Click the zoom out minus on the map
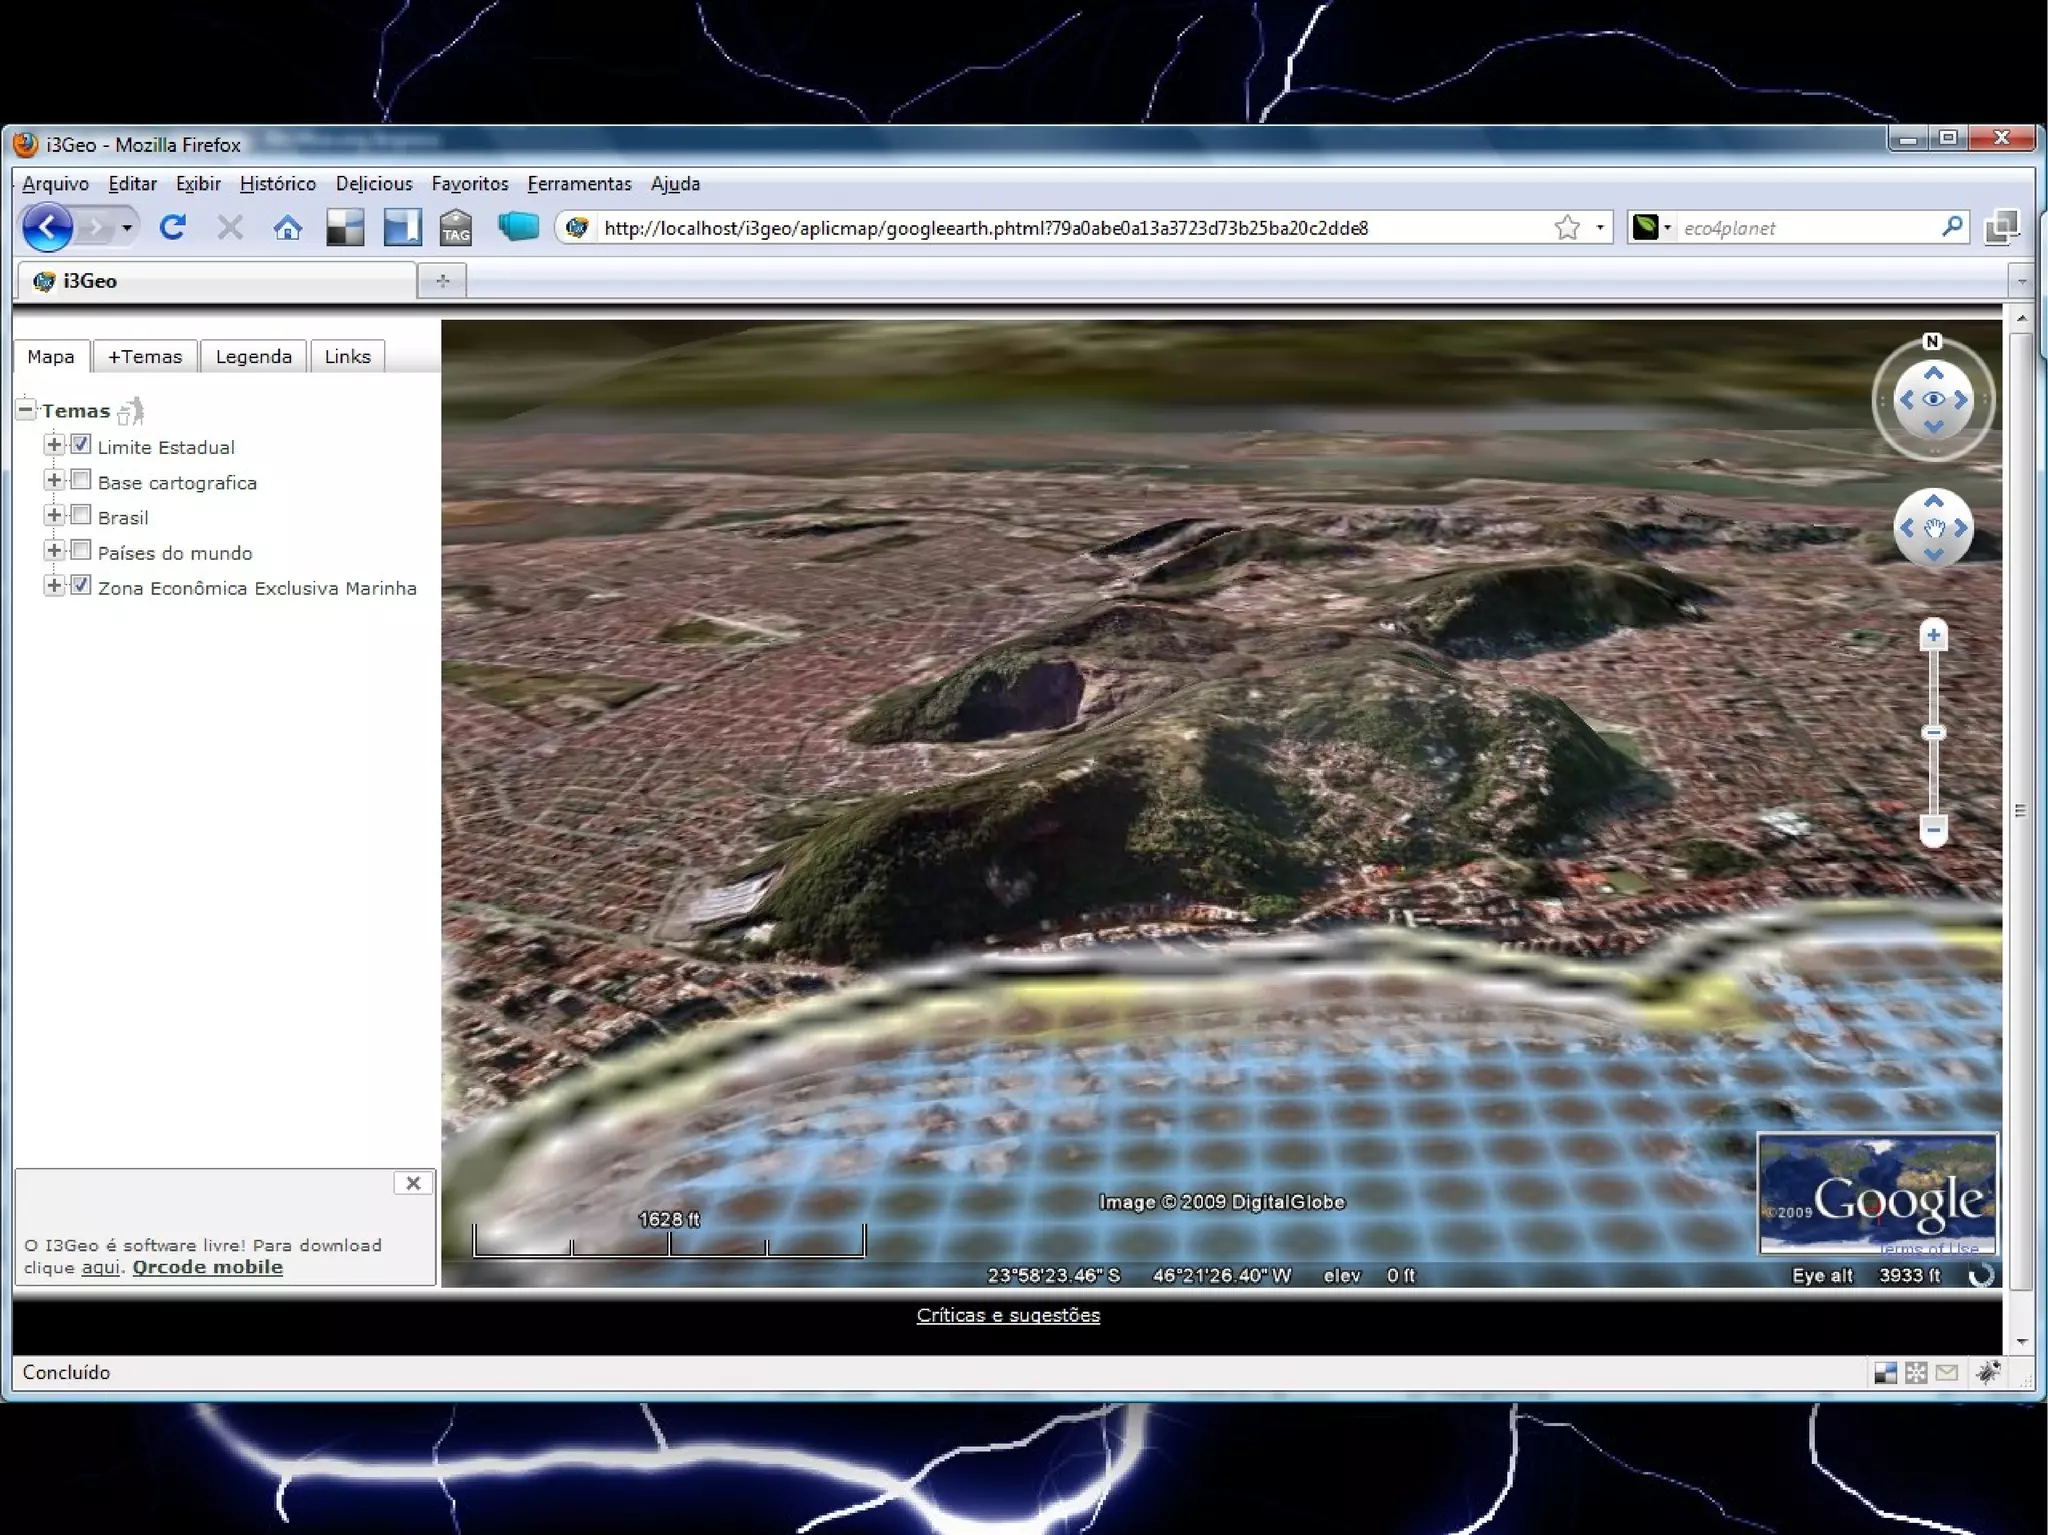 click(x=1933, y=829)
